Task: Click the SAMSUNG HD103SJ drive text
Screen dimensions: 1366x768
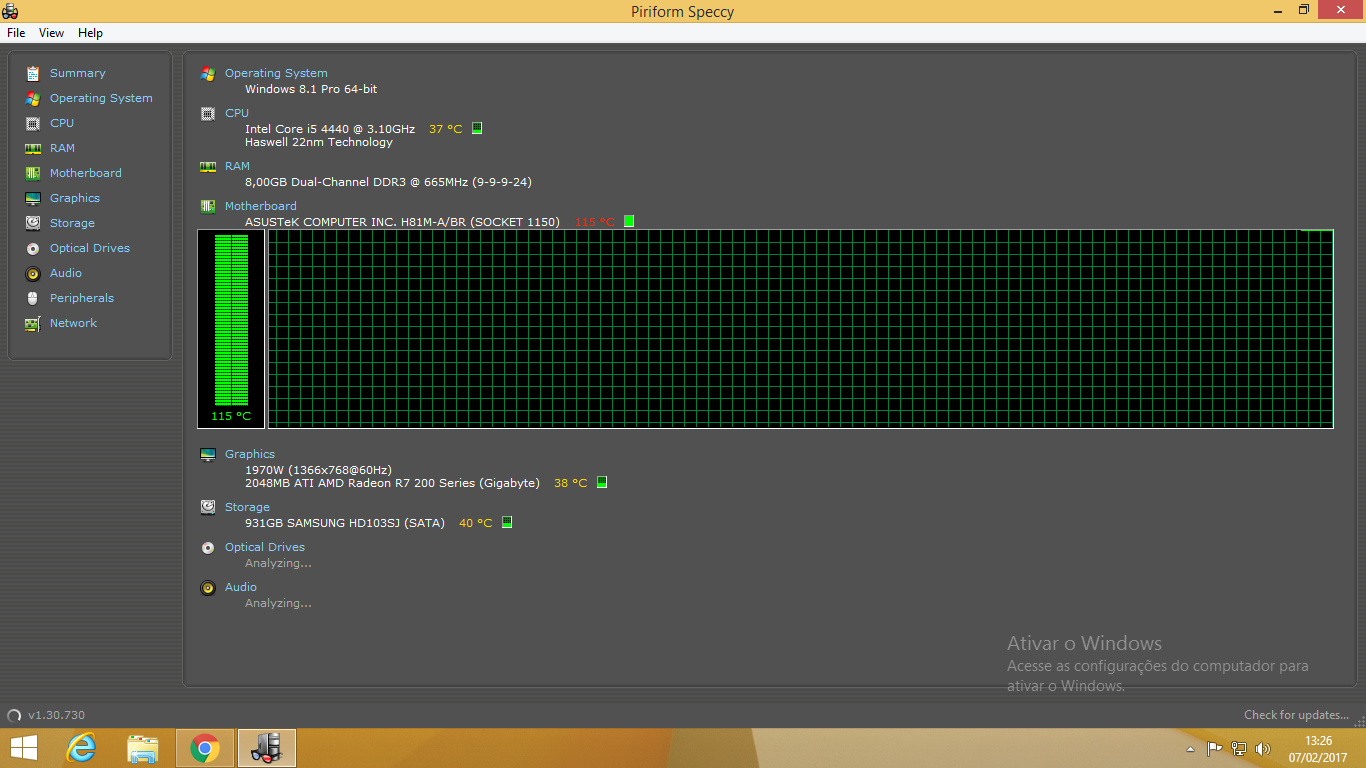Action: click(x=345, y=523)
